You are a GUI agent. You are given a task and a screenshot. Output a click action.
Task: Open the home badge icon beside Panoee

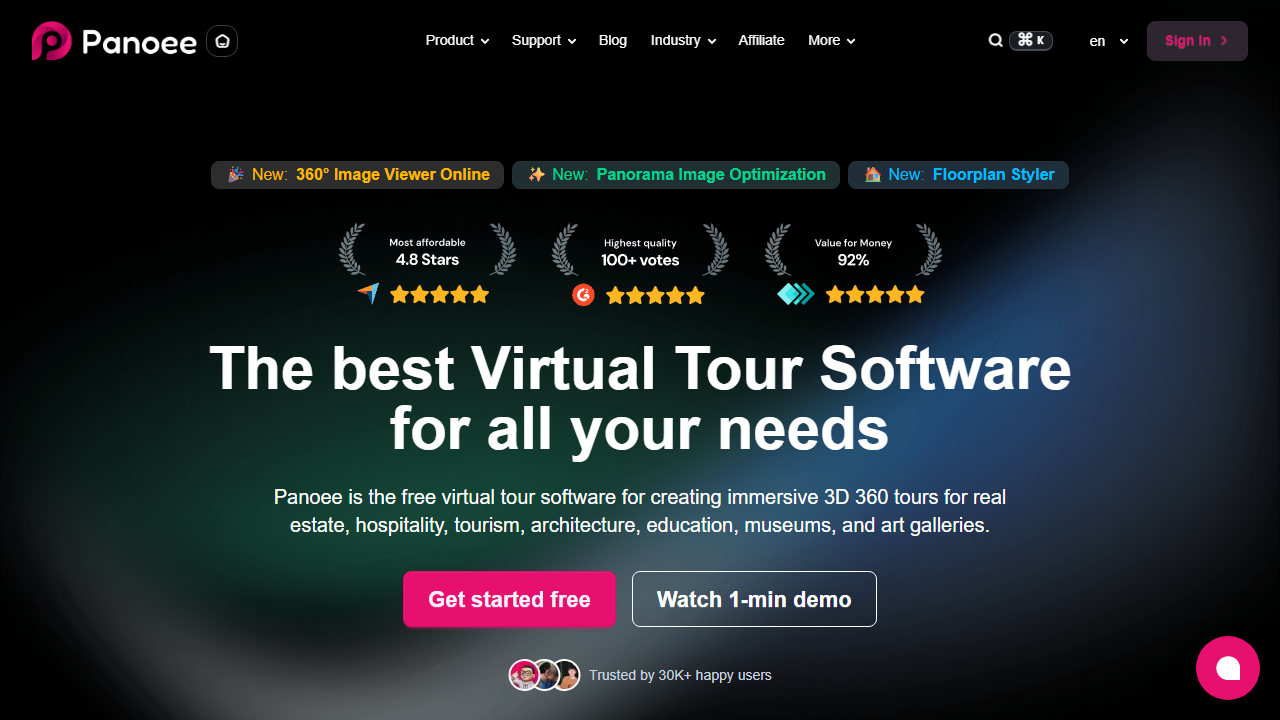pos(222,41)
